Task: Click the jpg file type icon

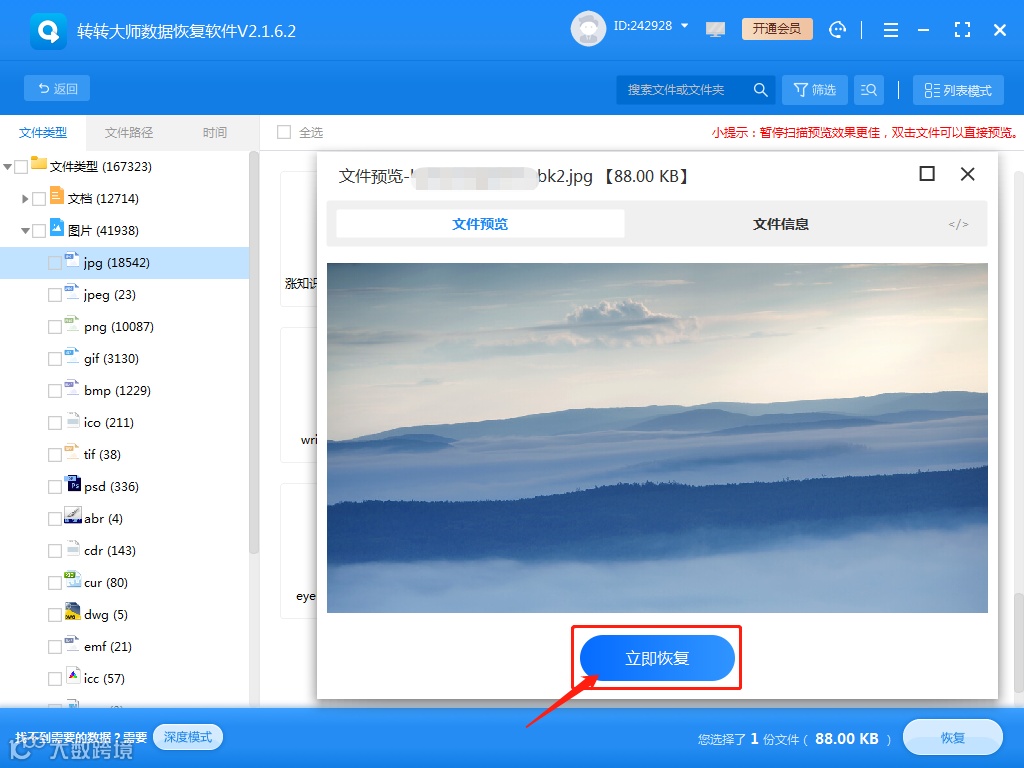Action: point(72,259)
